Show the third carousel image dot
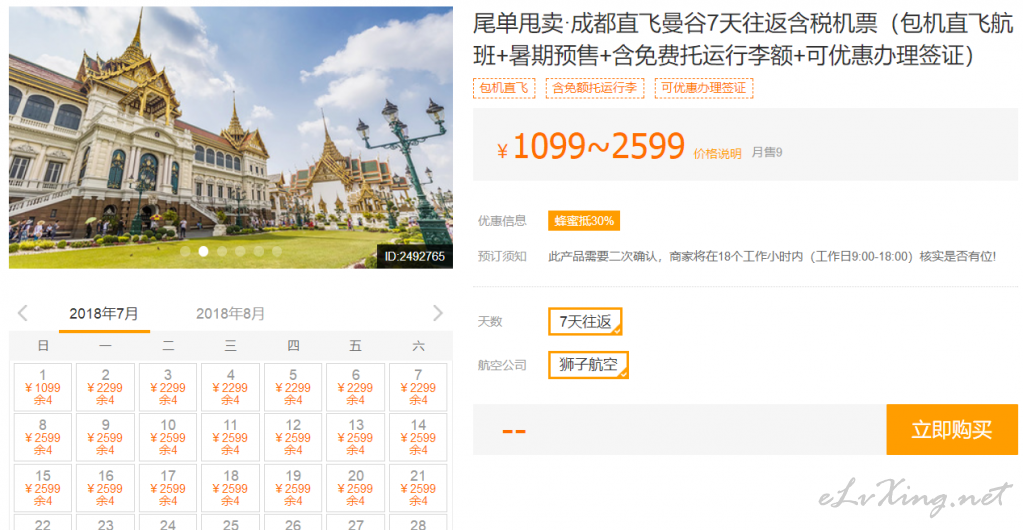 click(x=222, y=251)
